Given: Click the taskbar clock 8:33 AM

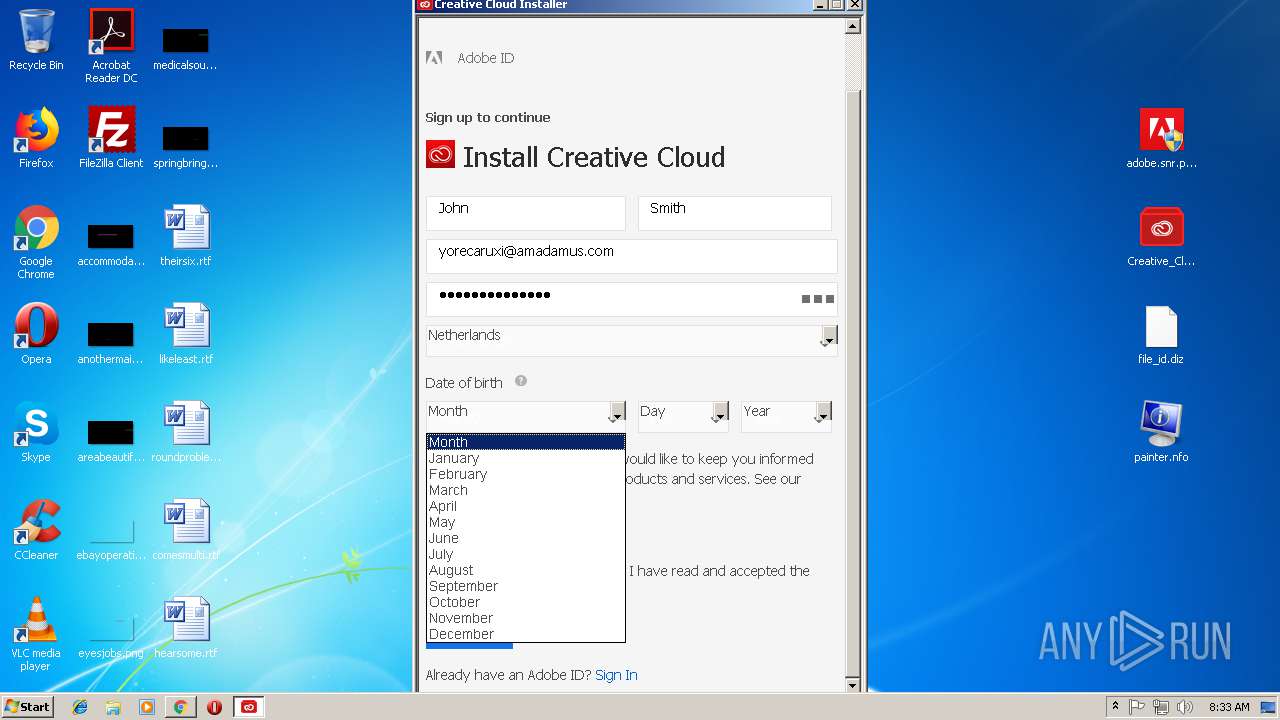Looking at the screenshot, I should point(1229,707).
